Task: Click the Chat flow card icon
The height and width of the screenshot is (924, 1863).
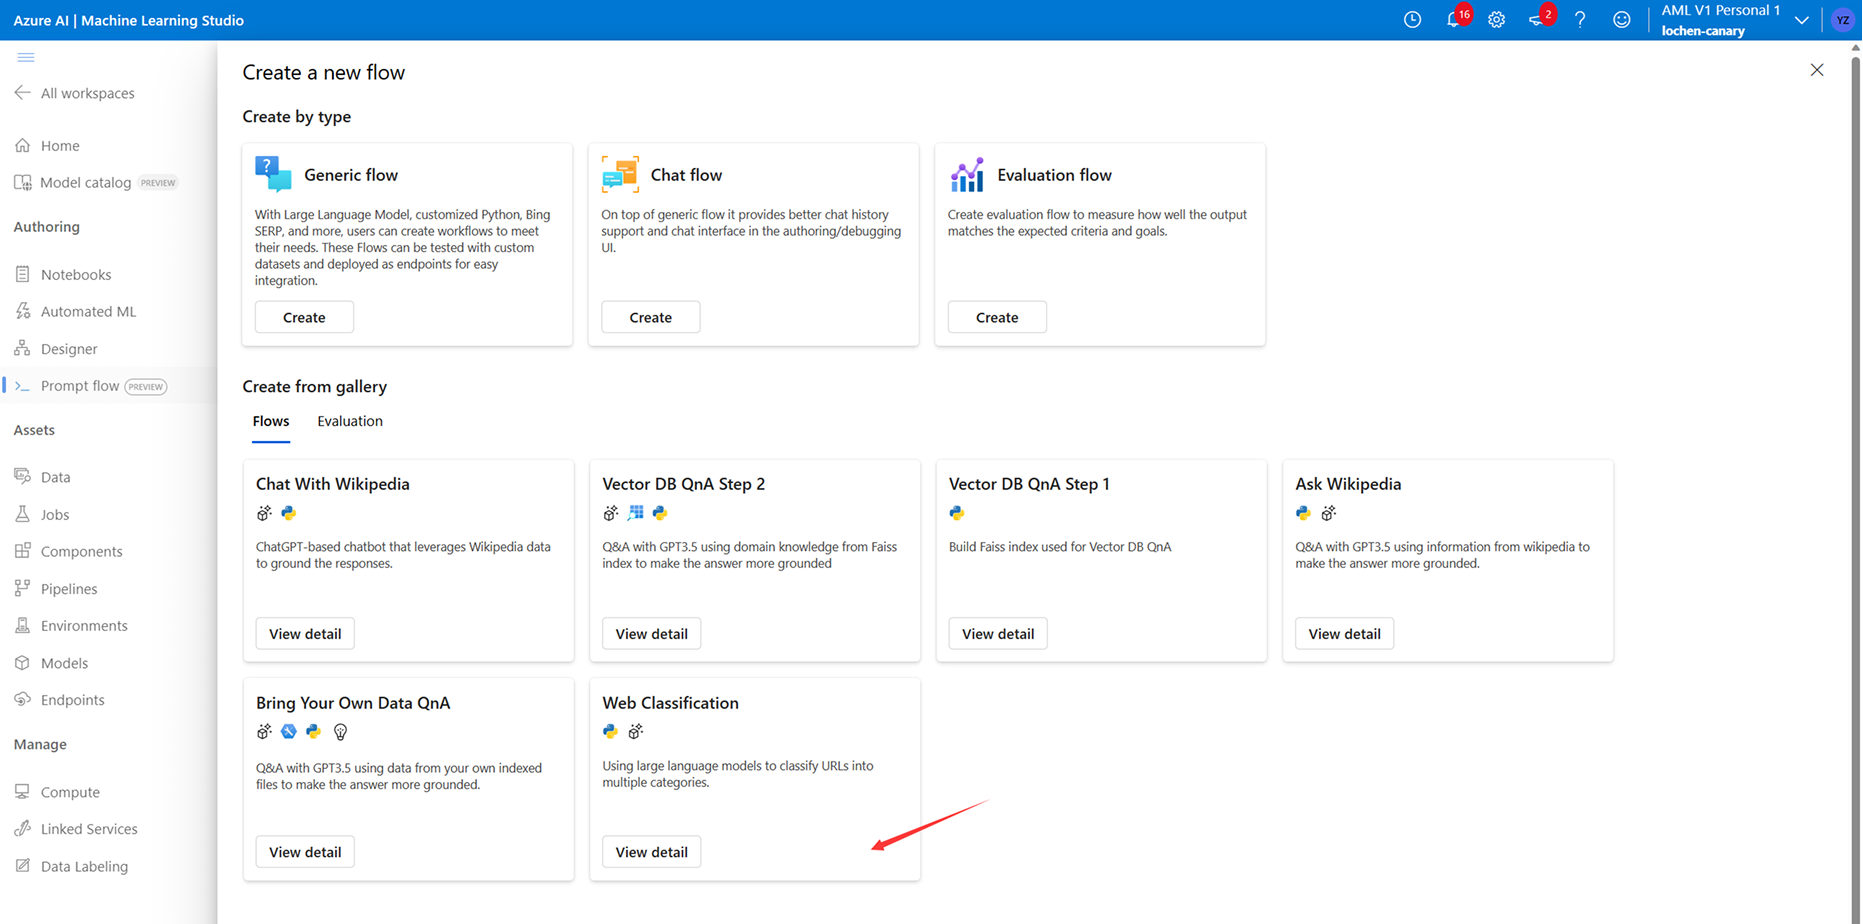Action: (x=620, y=174)
